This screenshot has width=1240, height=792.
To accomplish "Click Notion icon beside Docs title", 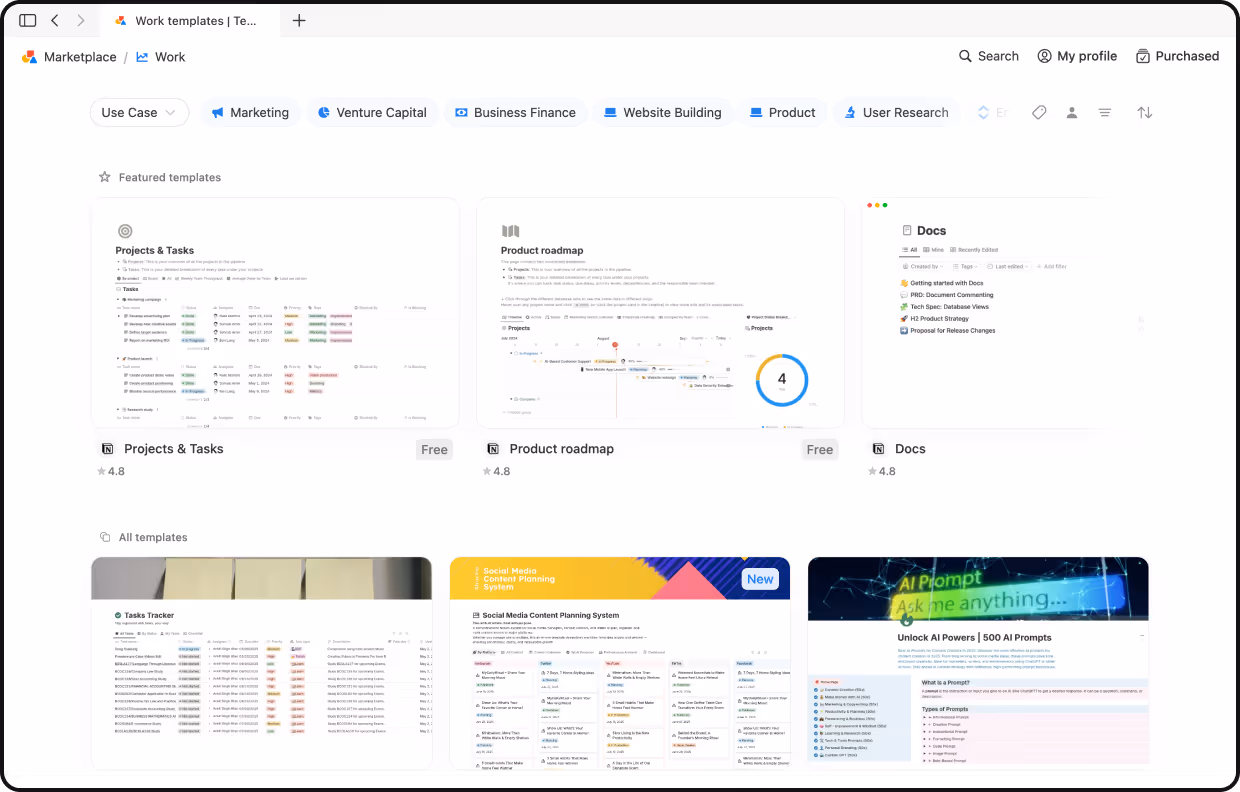I will 878,449.
